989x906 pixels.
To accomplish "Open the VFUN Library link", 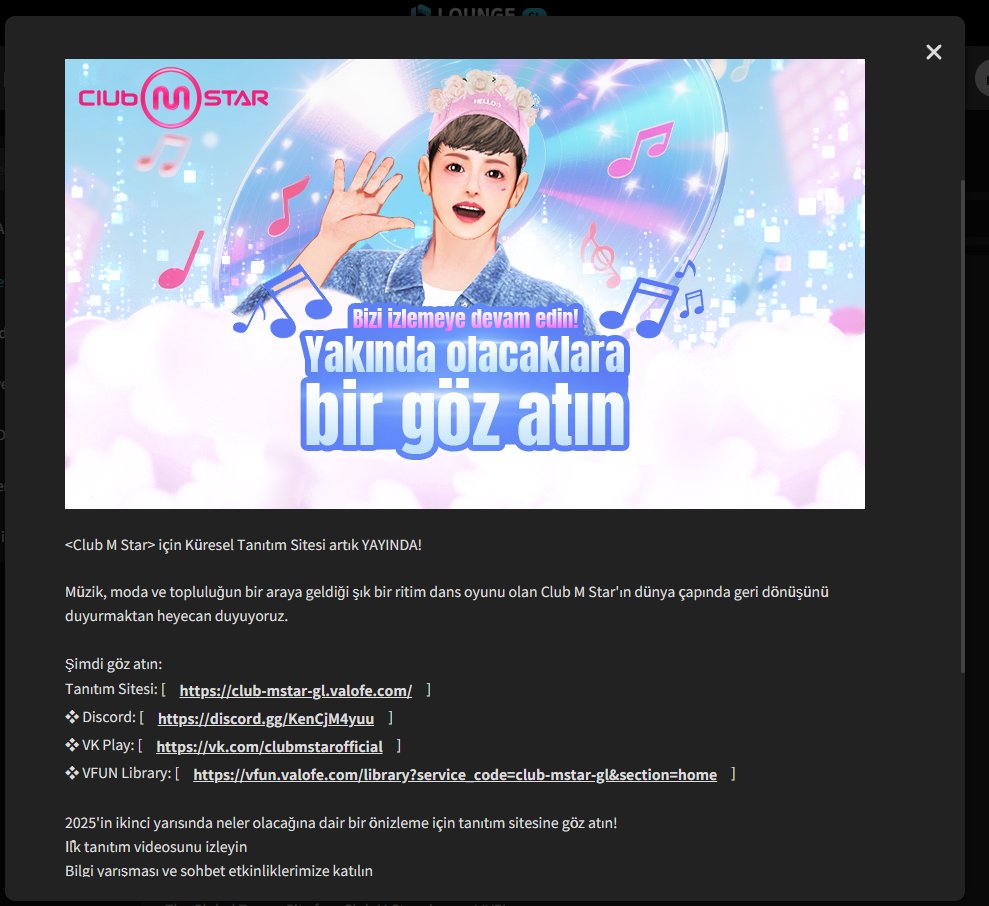I will tap(455, 774).
